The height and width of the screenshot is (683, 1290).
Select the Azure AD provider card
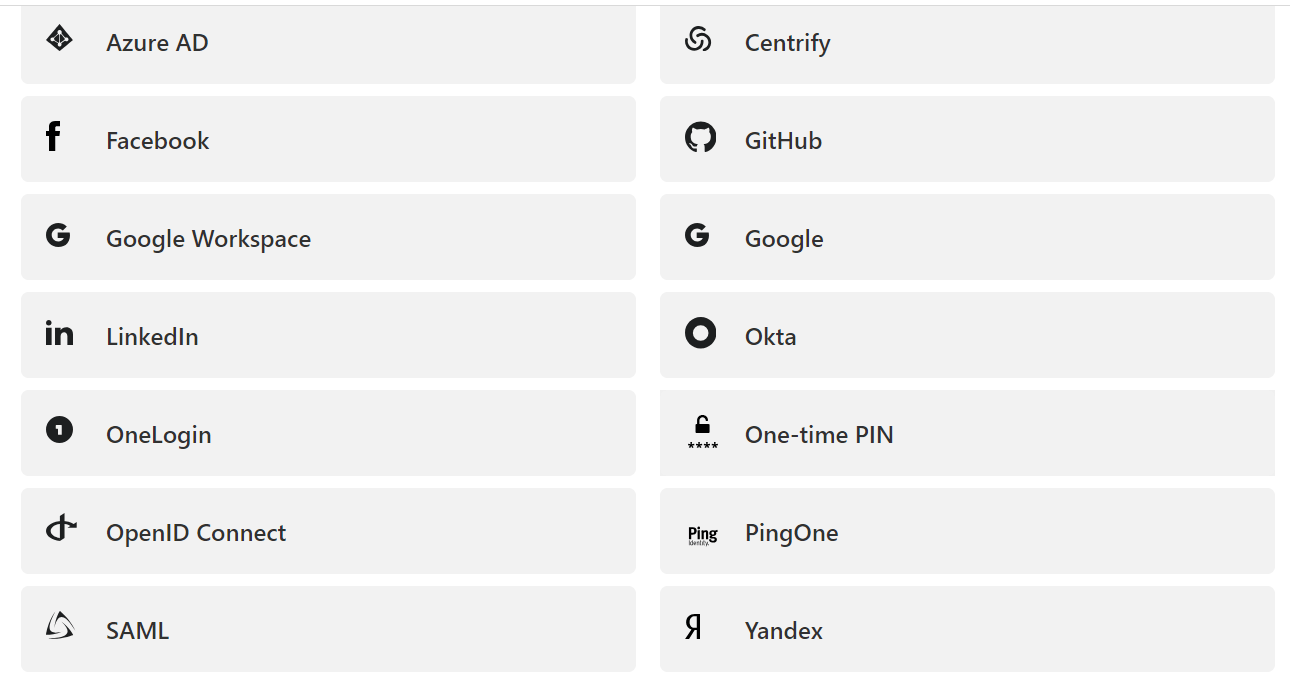click(328, 44)
